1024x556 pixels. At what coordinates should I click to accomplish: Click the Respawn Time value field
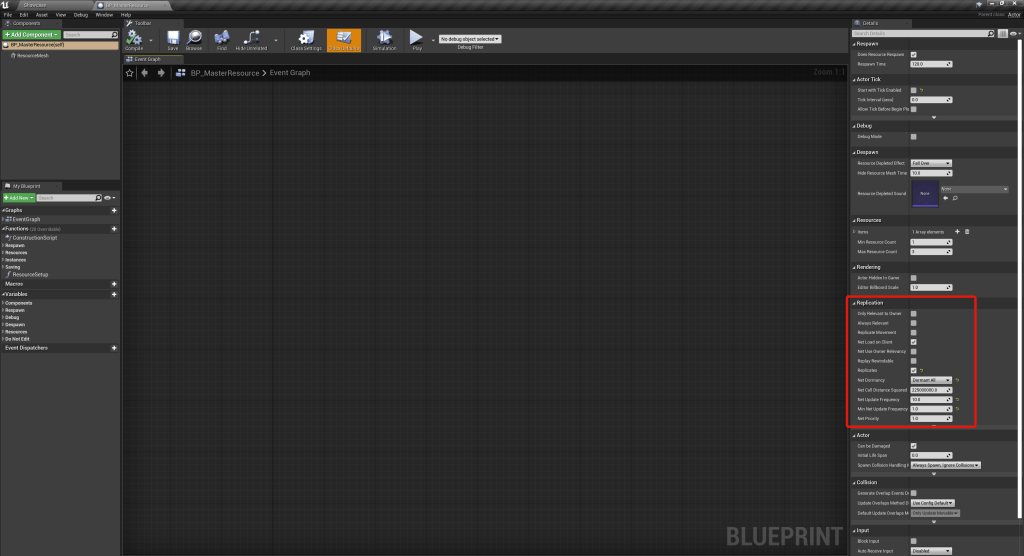click(931, 64)
